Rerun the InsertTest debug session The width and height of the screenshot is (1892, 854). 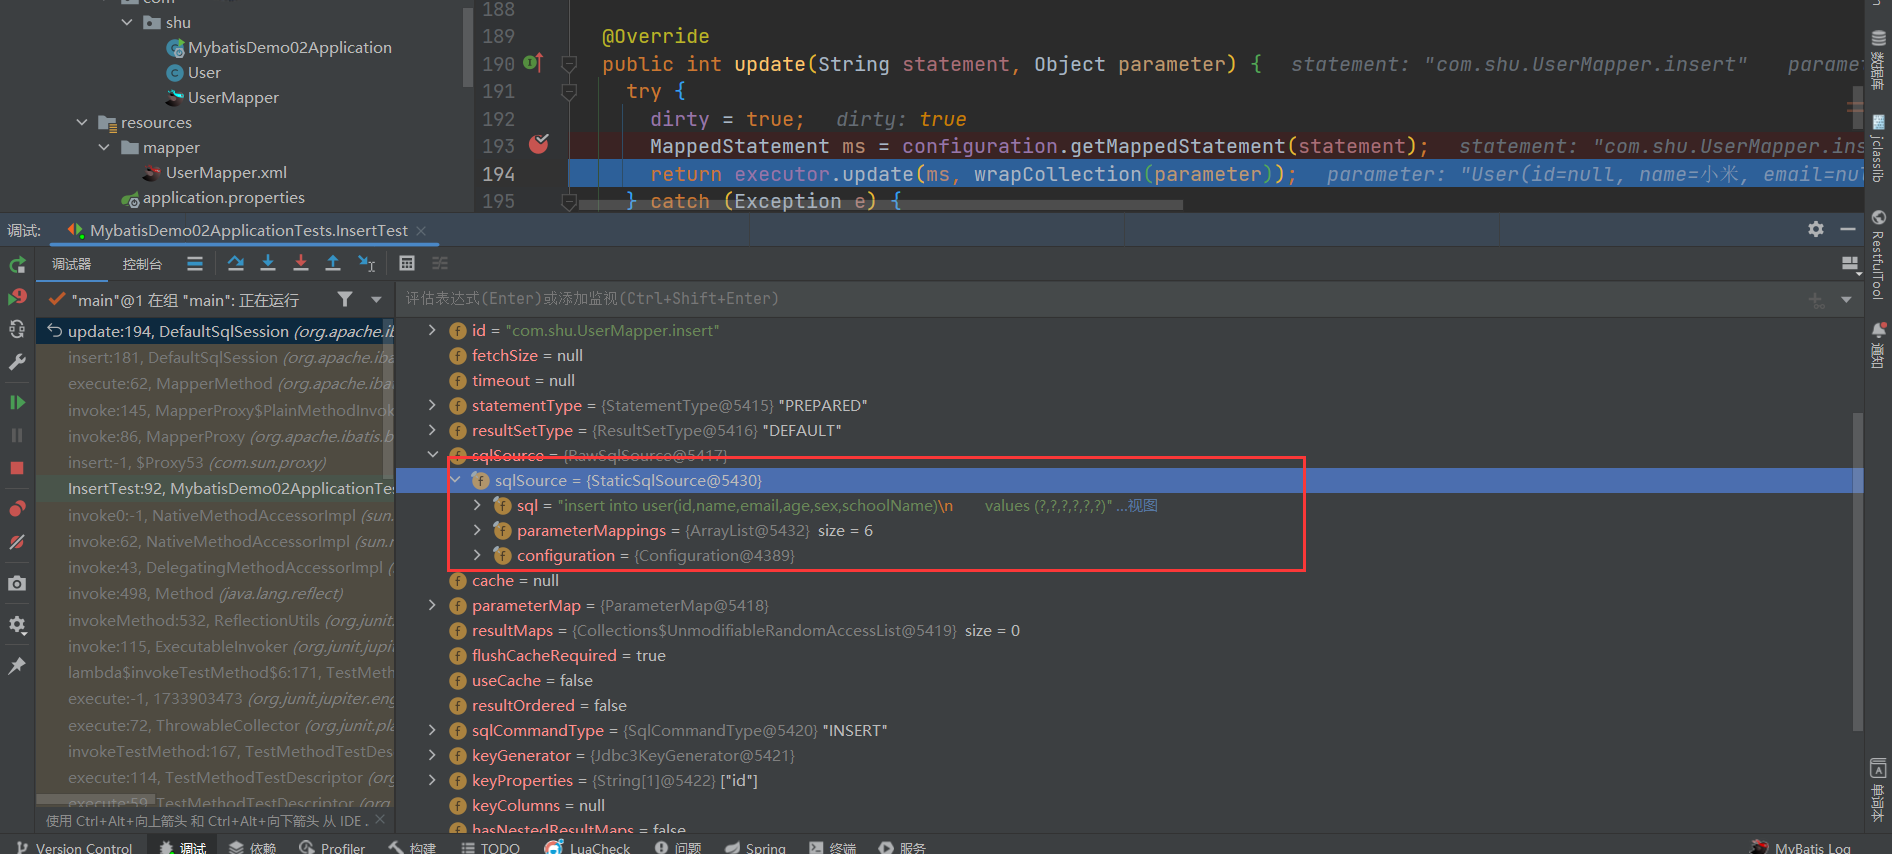tap(17, 265)
